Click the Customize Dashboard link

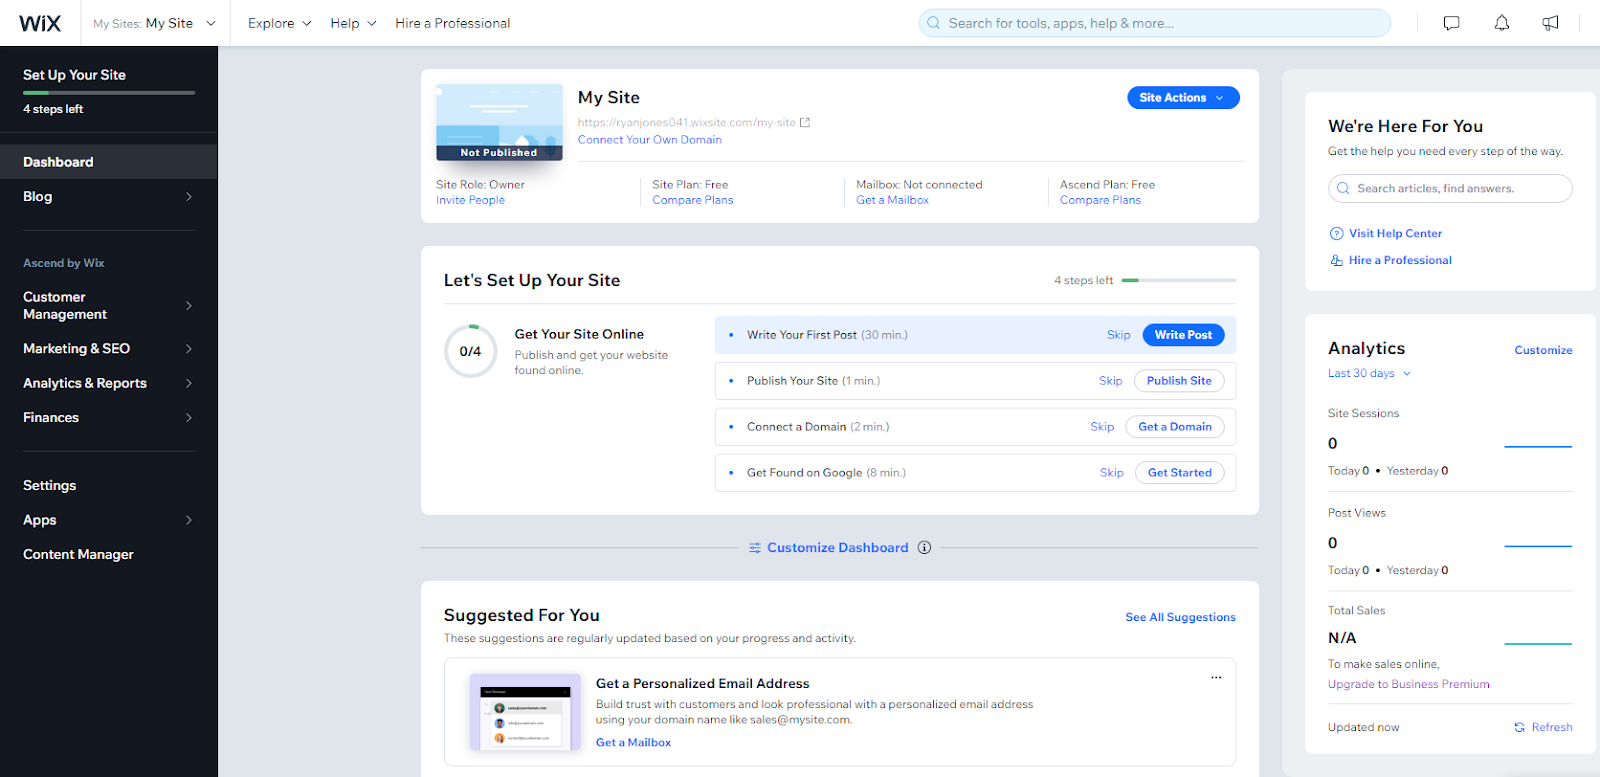(x=837, y=548)
